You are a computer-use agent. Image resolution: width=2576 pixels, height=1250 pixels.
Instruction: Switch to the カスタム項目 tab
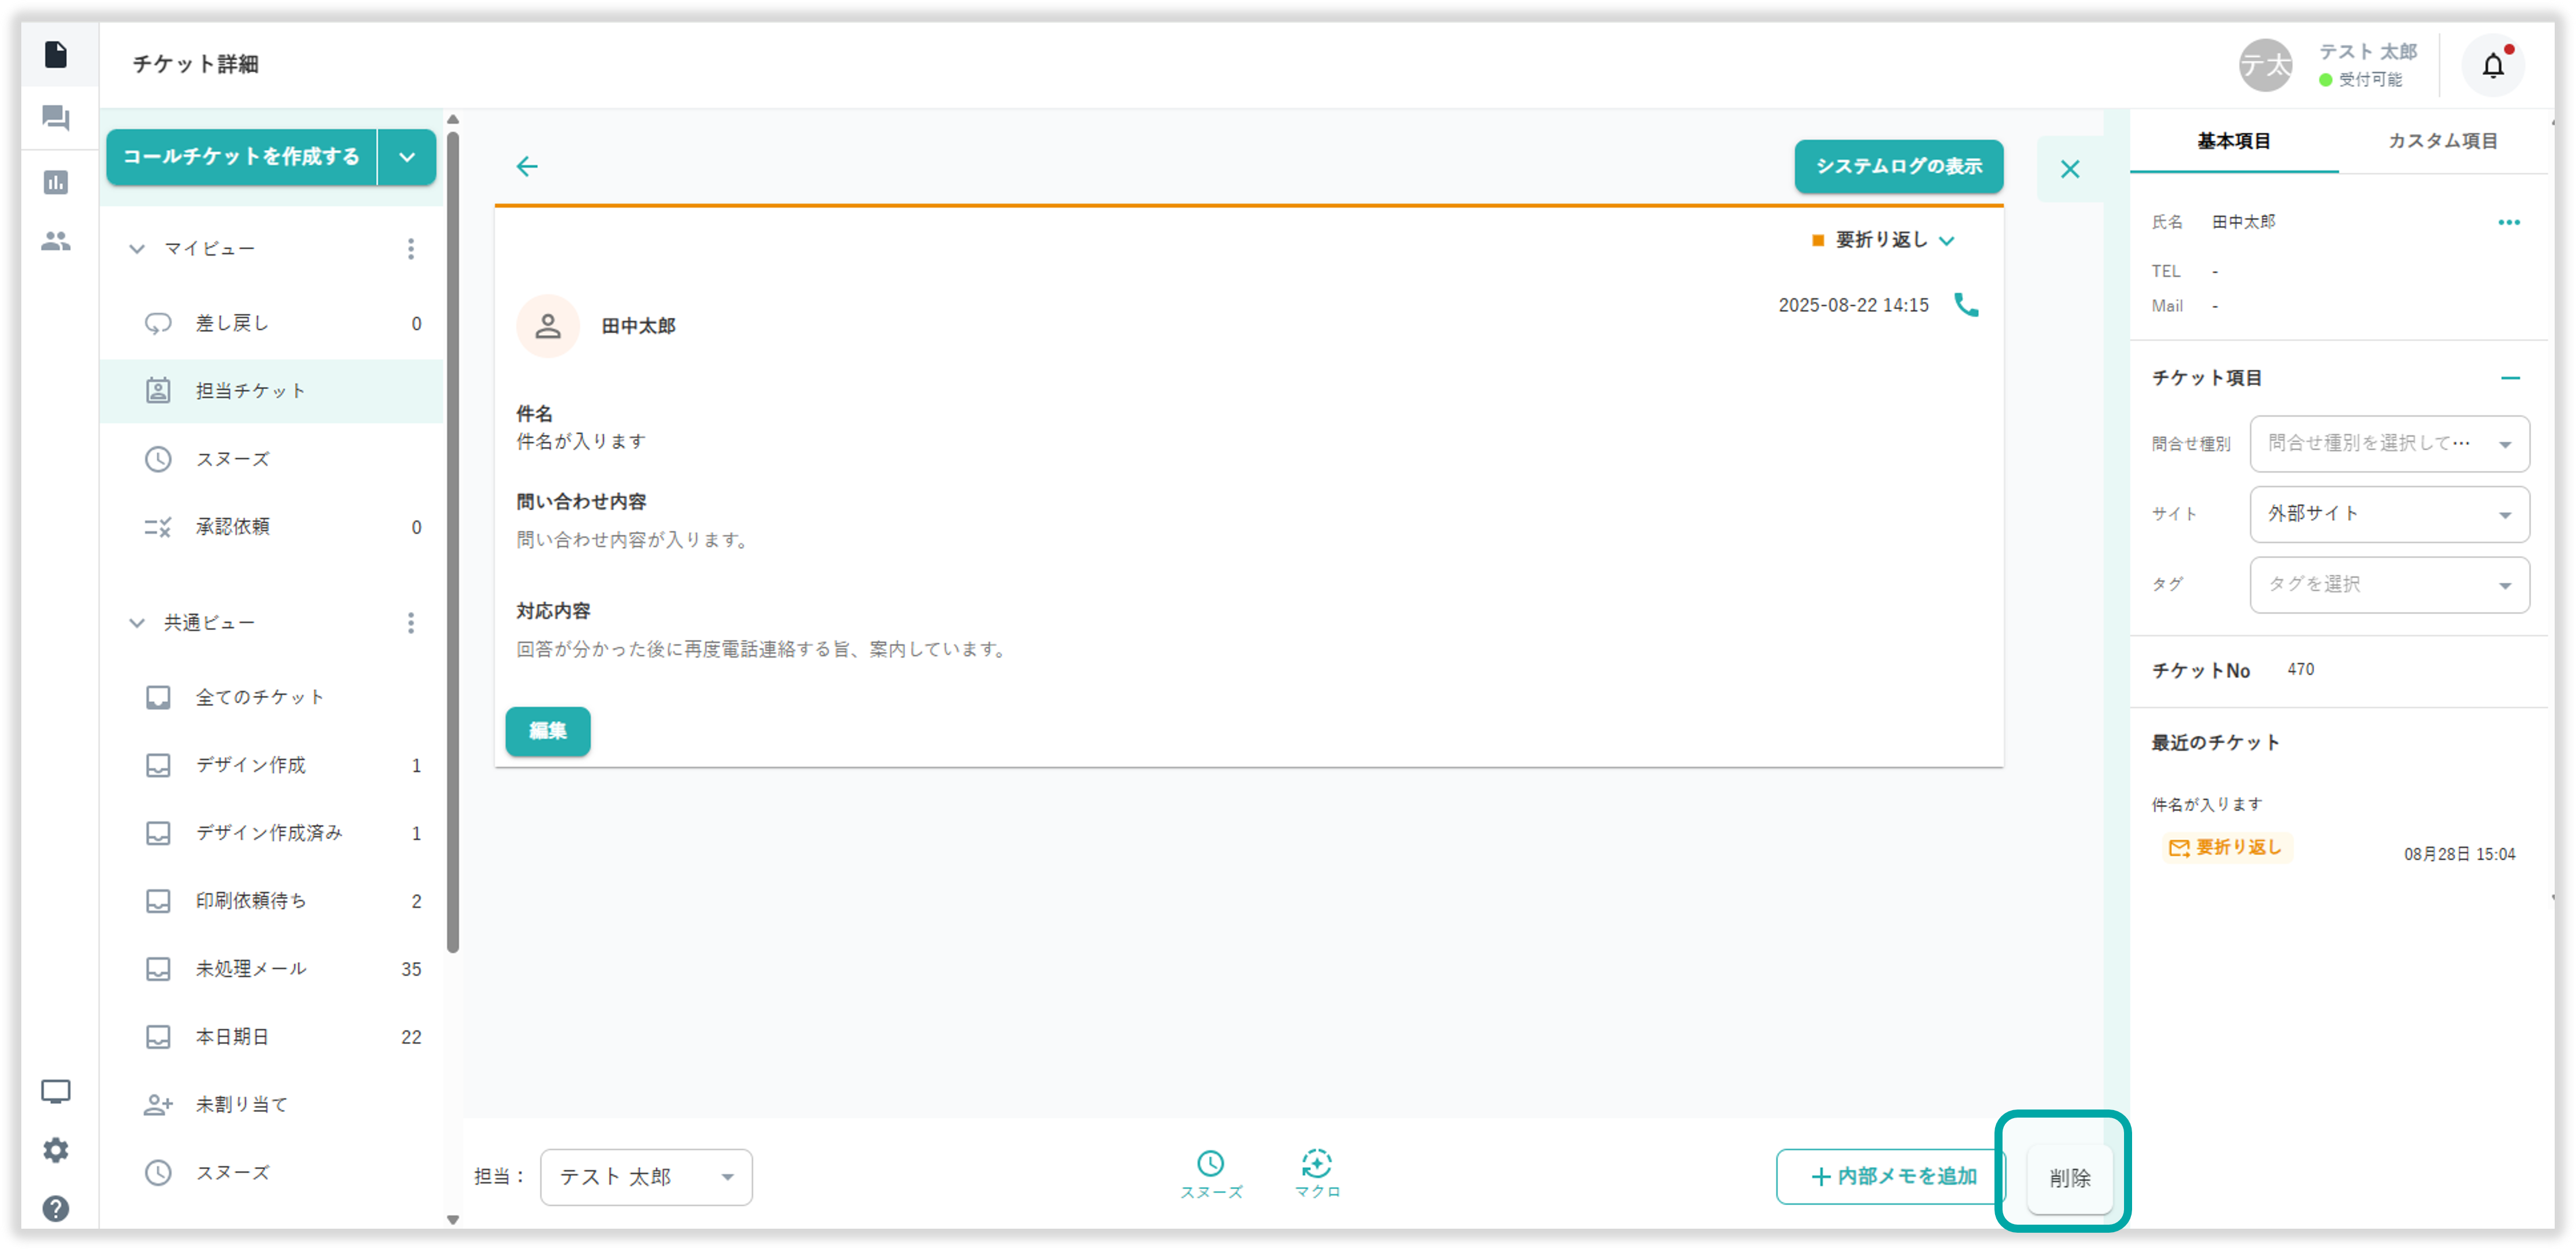pyautogui.click(x=2442, y=141)
